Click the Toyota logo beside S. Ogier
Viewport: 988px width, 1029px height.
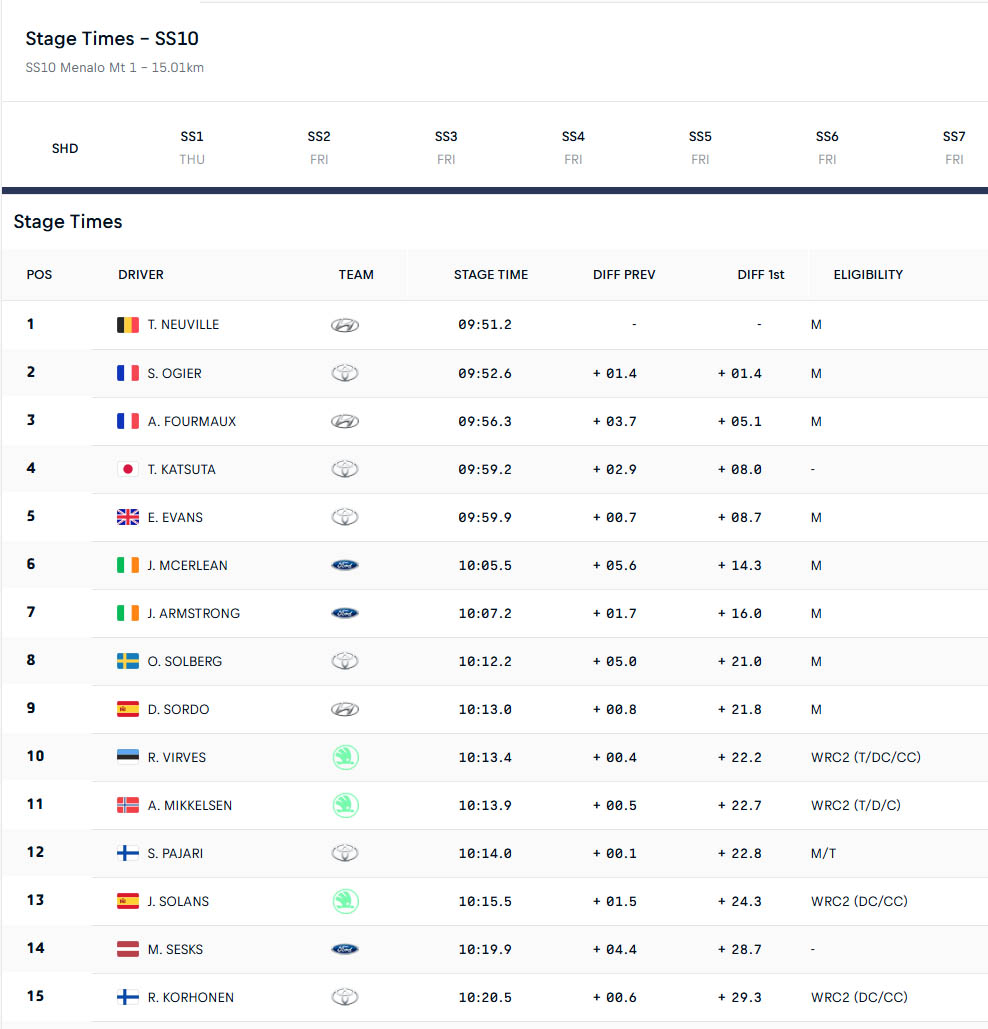click(x=344, y=373)
